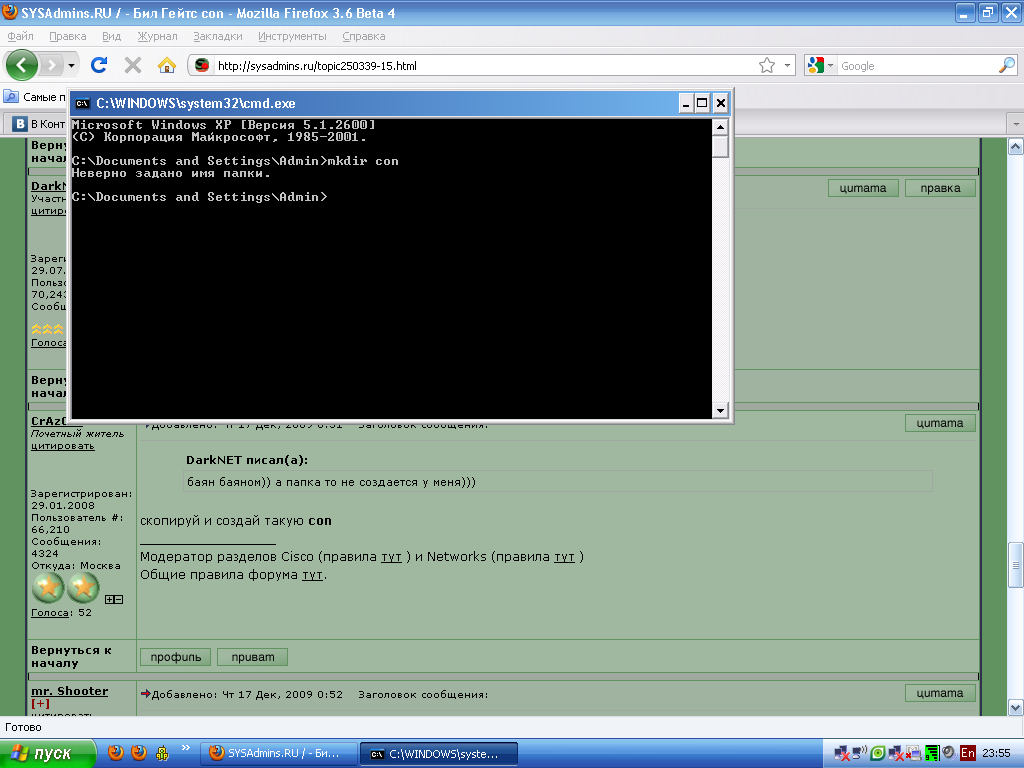Switch to C:\WINDOWS\syste... taskbar button
The image size is (1024, 768).
pos(439,754)
